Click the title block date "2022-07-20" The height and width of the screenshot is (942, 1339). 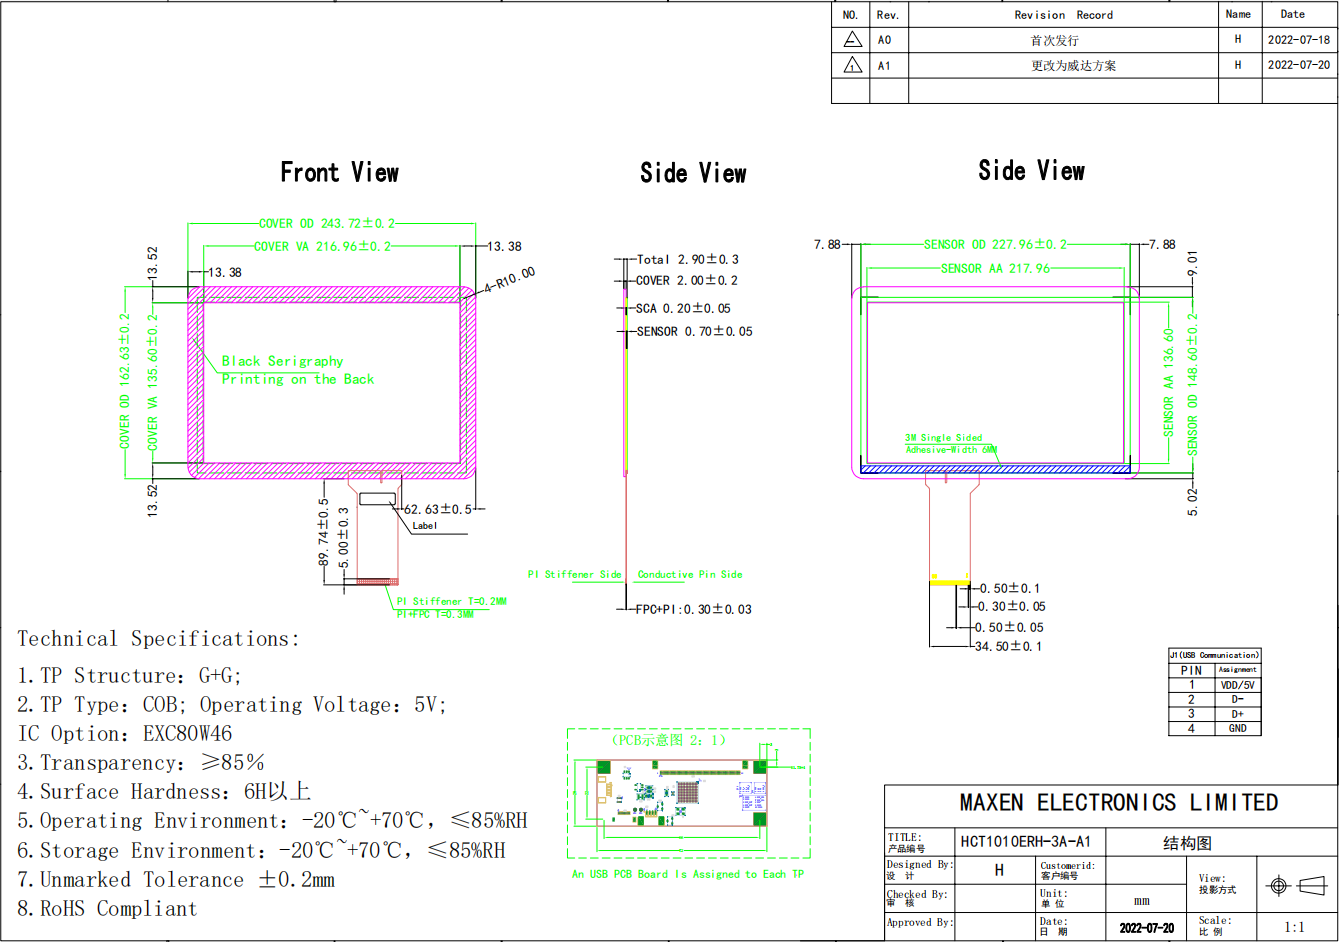1147,928
